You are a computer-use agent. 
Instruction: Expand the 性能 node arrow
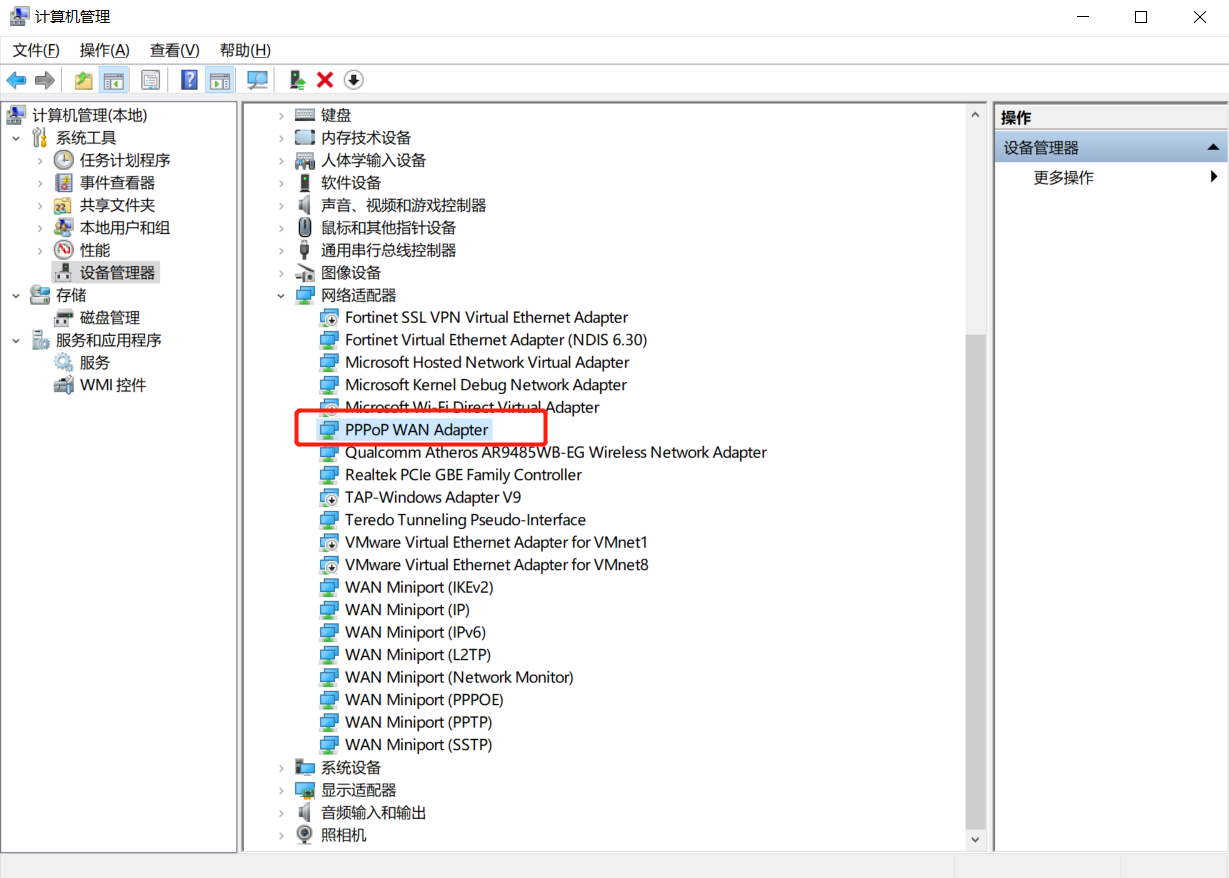coord(40,250)
